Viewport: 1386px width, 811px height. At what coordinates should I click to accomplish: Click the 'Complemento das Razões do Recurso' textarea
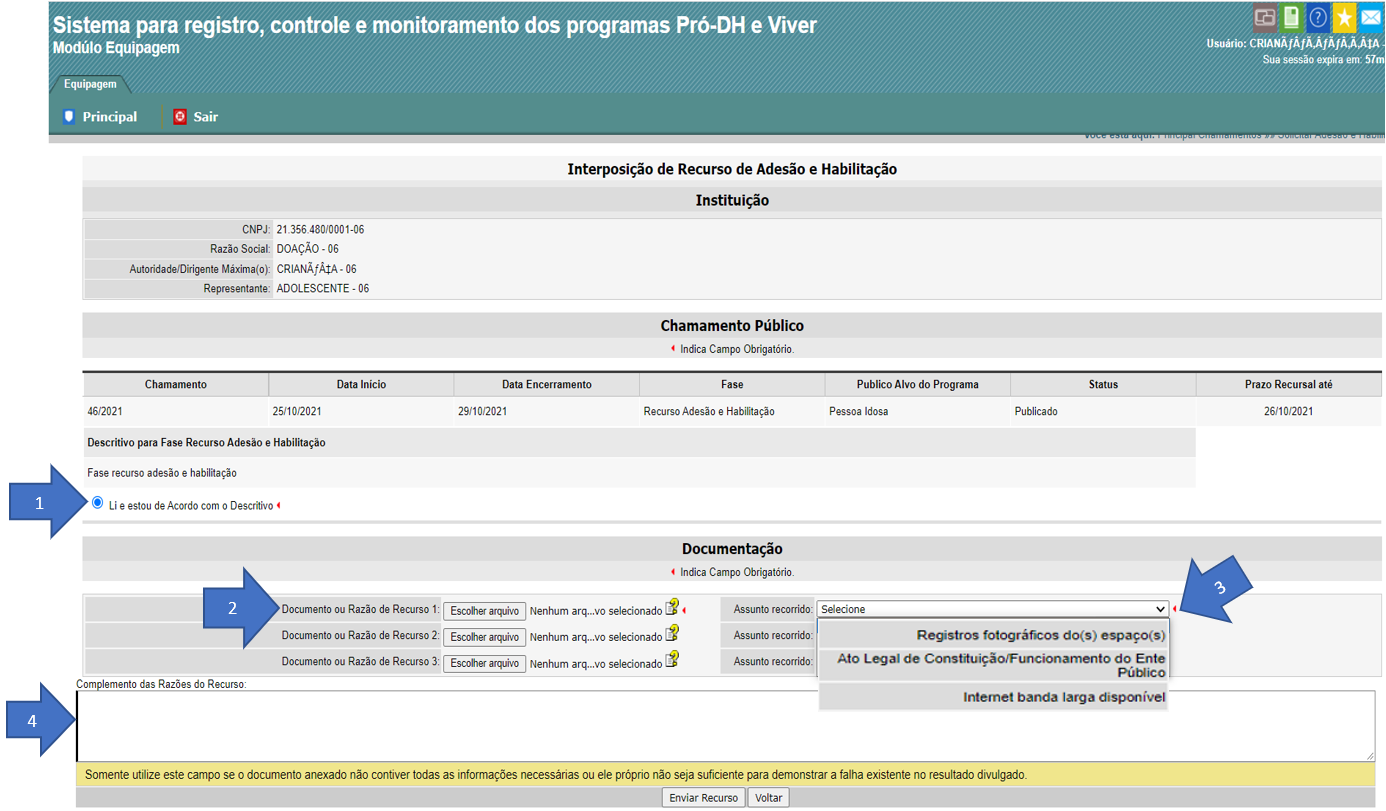(725, 726)
